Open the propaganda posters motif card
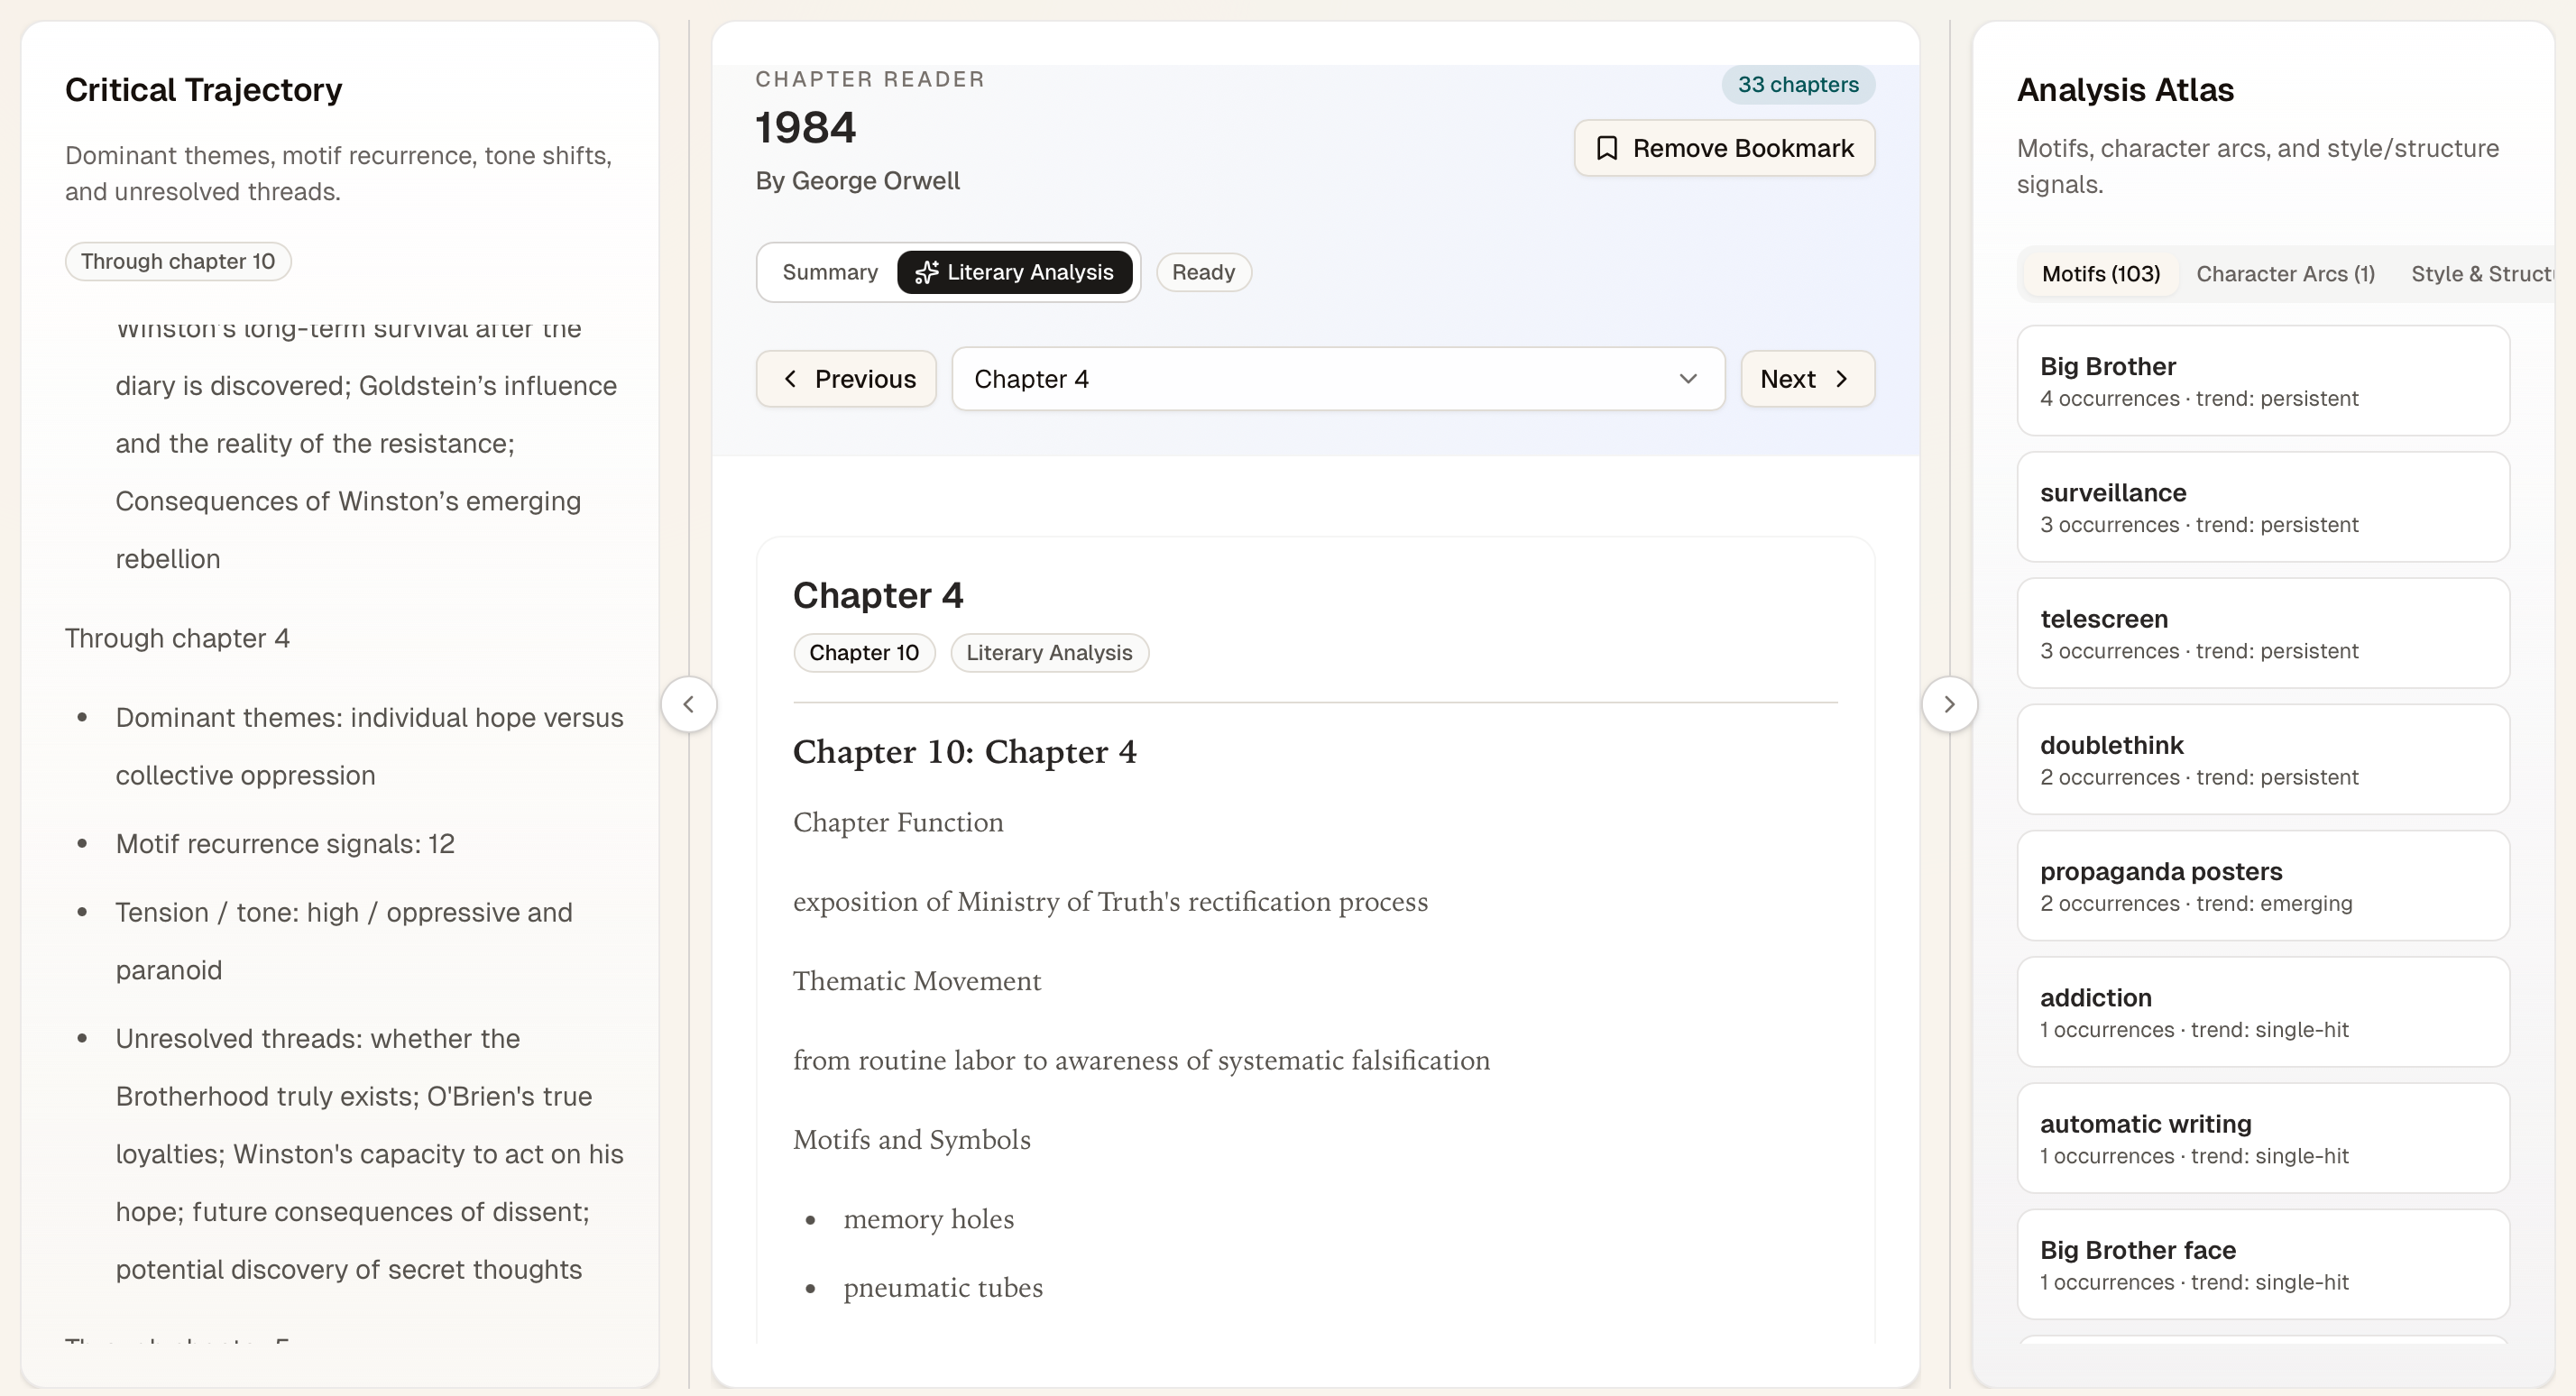Screen dimensions: 2576x1396 pos(2262,886)
